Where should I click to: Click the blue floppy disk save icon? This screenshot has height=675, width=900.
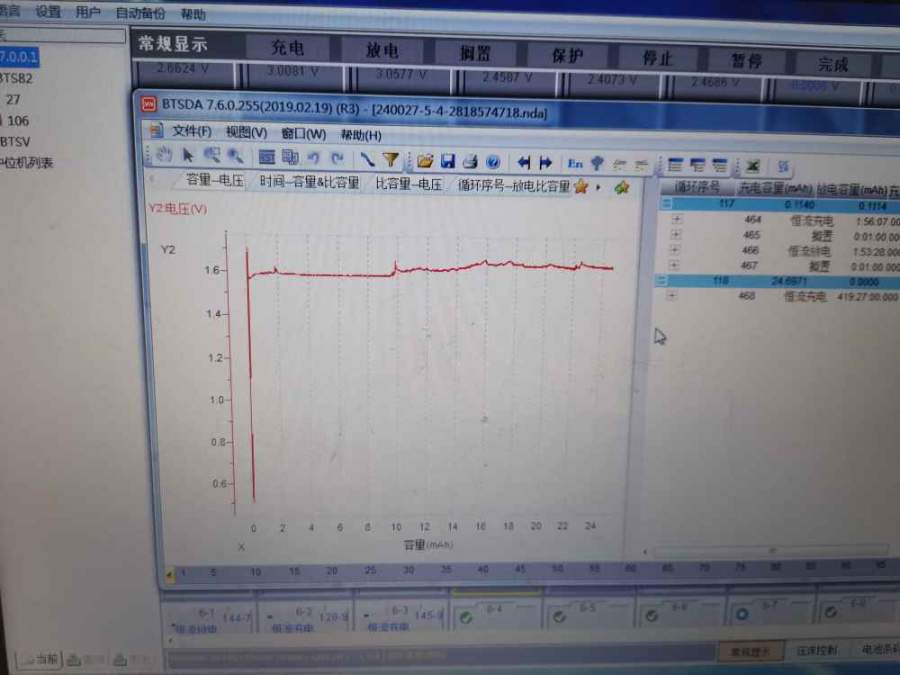click(448, 161)
